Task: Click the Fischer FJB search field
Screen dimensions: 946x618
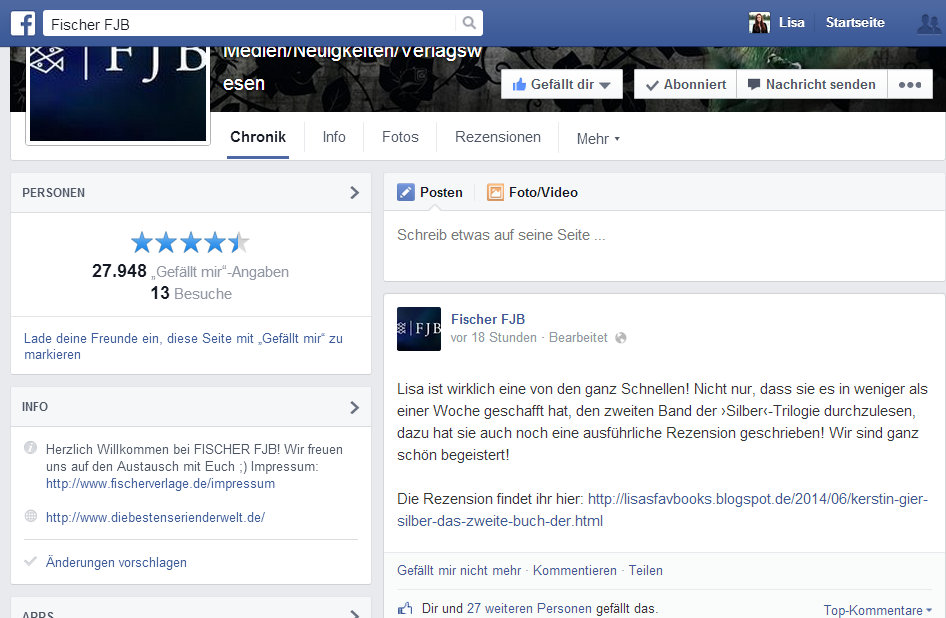Action: pos(250,24)
